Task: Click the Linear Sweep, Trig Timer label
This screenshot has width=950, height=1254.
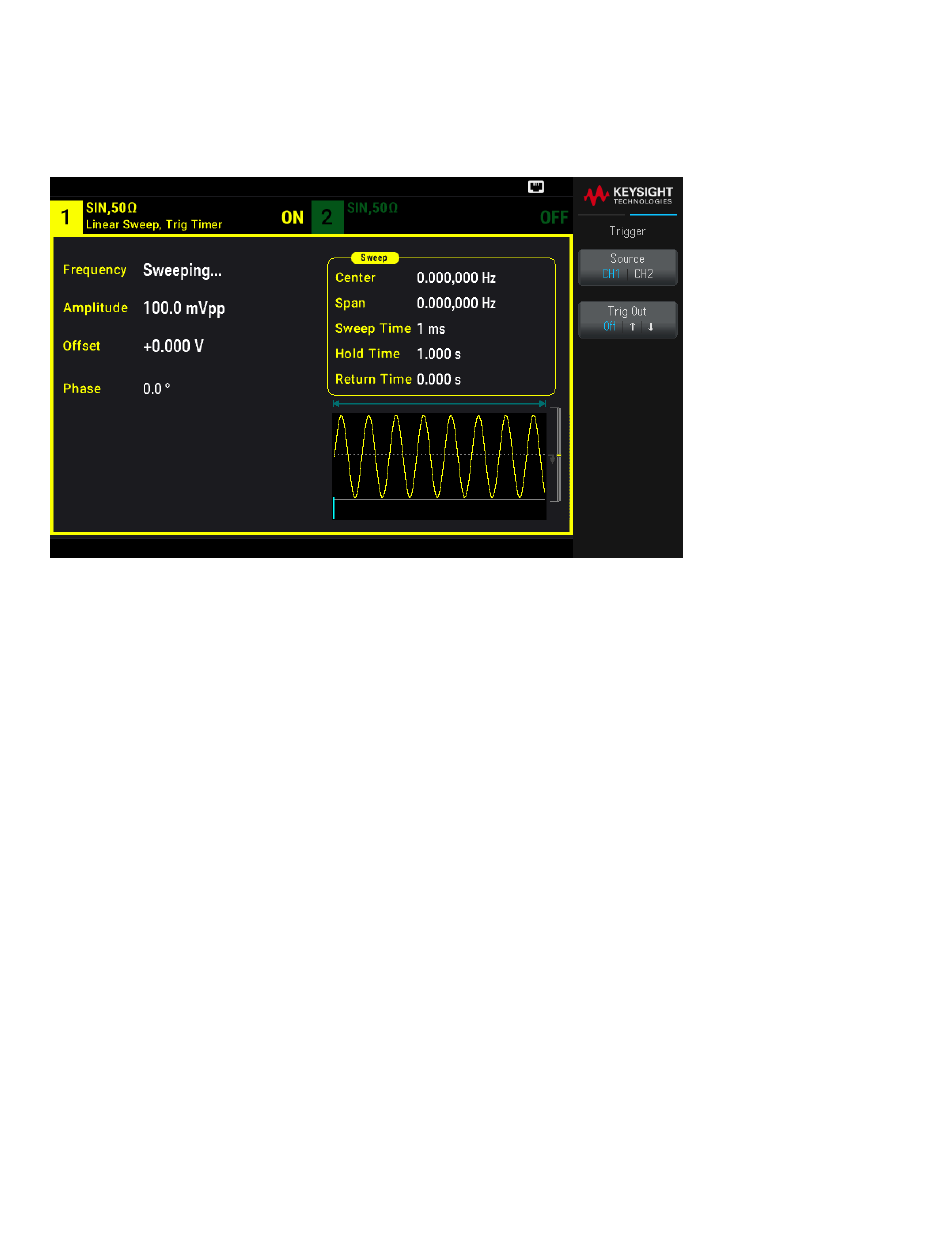Action: pos(154,225)
